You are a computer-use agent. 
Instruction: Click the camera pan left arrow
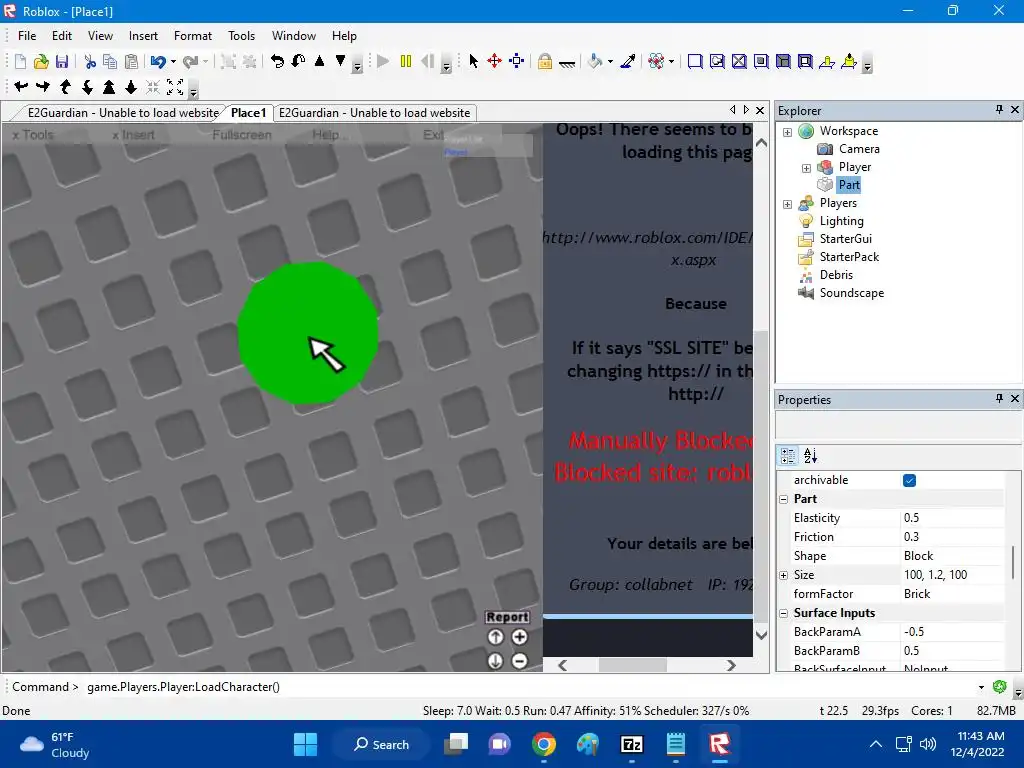coord(21,86)
